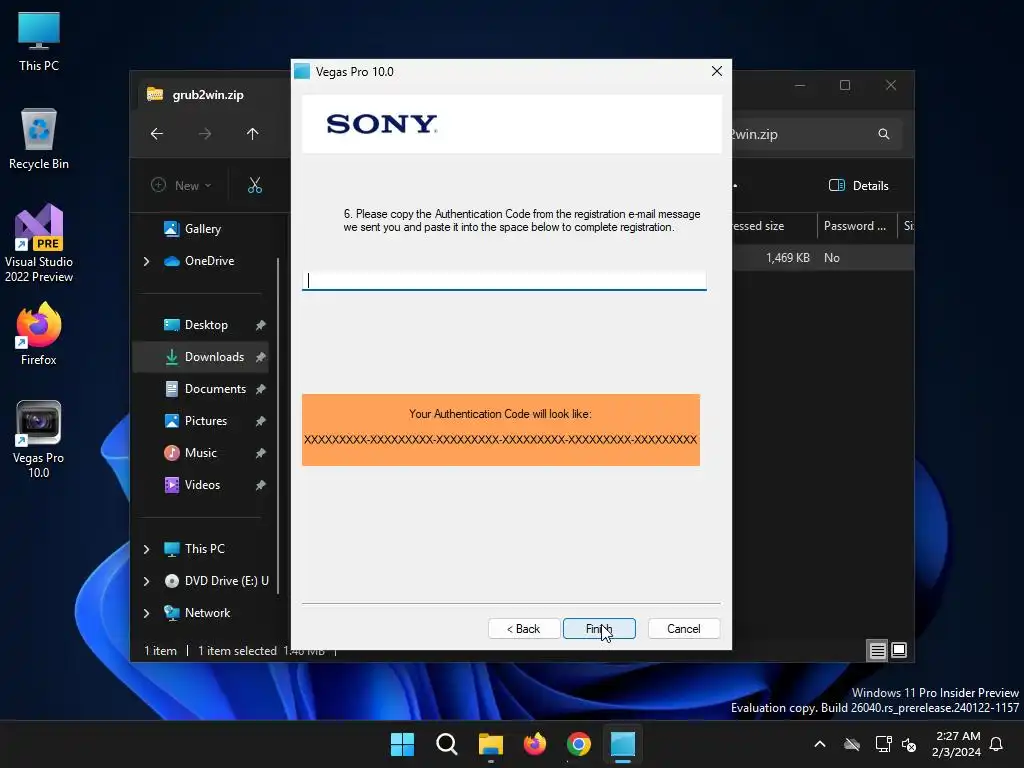Click the network status tray icon
1024x768 pixels.
point(884,744)
